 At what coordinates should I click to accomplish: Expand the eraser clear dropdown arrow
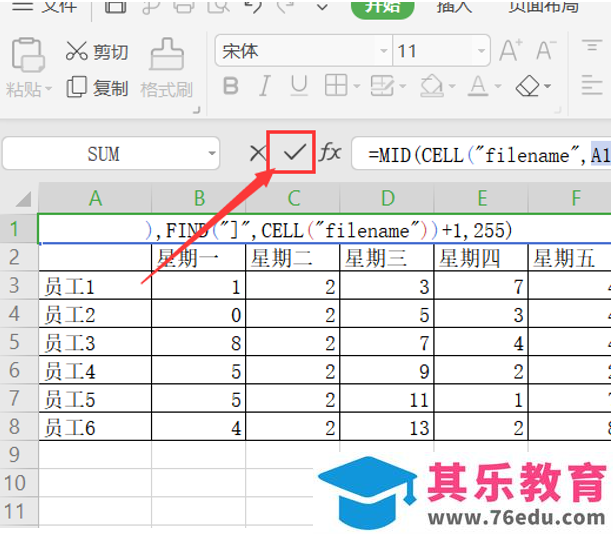tap(547, 86)
